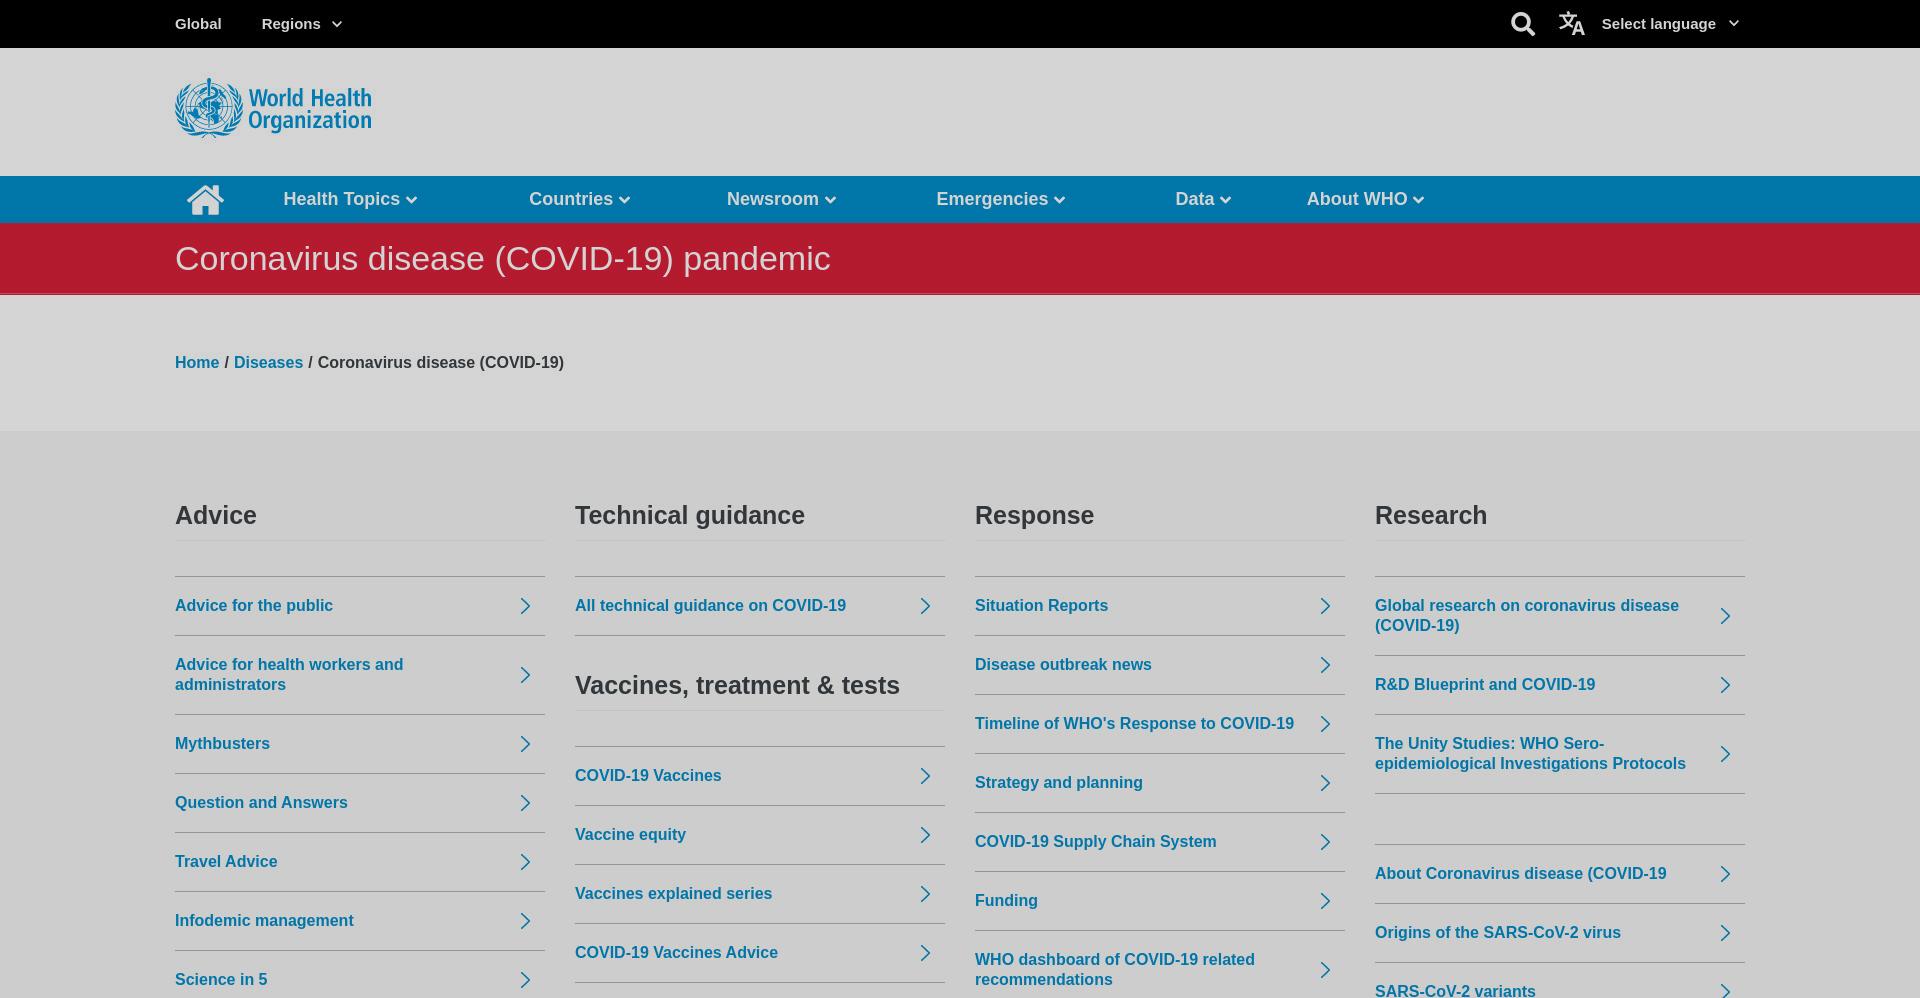Open Timeline of WHO's Response to COVID-19
The height and width of the screenshot is (998, 1920).
[x=1134, y=724]
